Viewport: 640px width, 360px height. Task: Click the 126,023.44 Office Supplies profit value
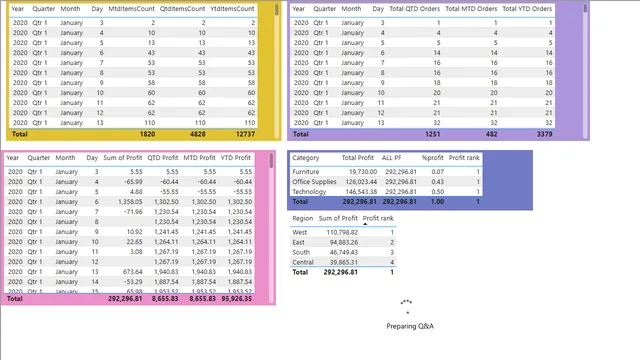pyautogui.click(x=361, y=182)
